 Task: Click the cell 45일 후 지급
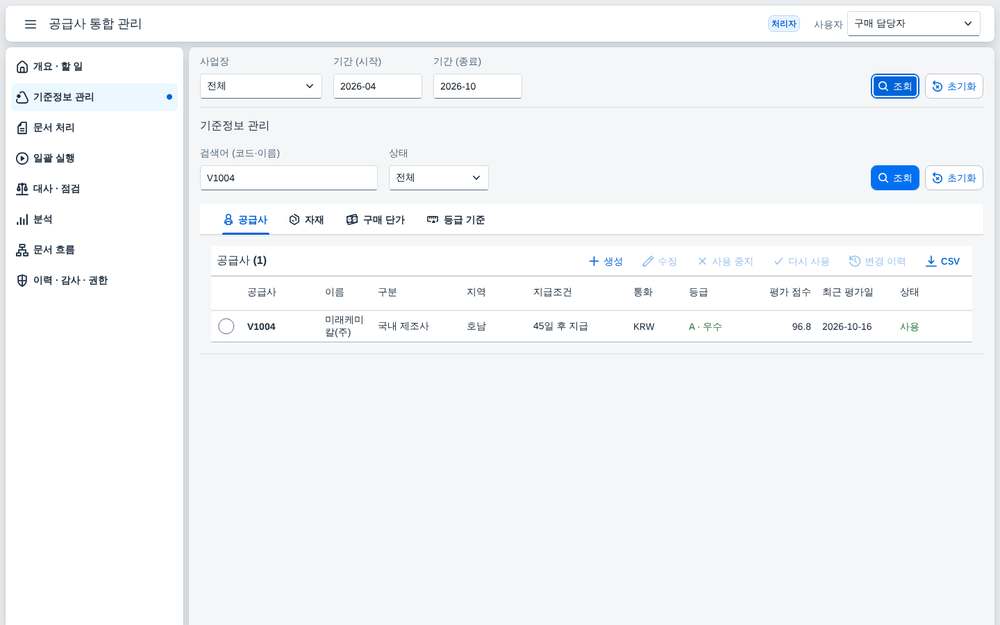point(561,327)
